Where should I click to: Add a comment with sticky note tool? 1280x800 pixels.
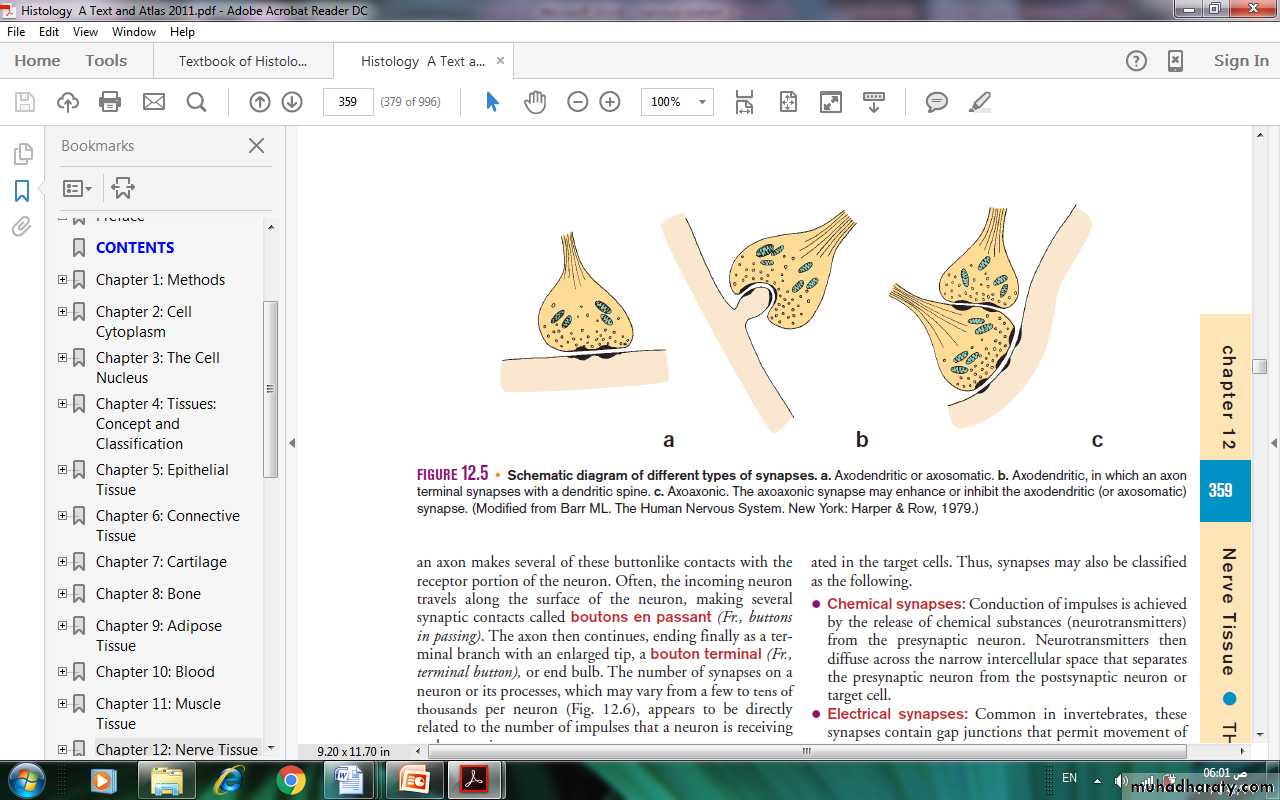(x=936, y=102)
